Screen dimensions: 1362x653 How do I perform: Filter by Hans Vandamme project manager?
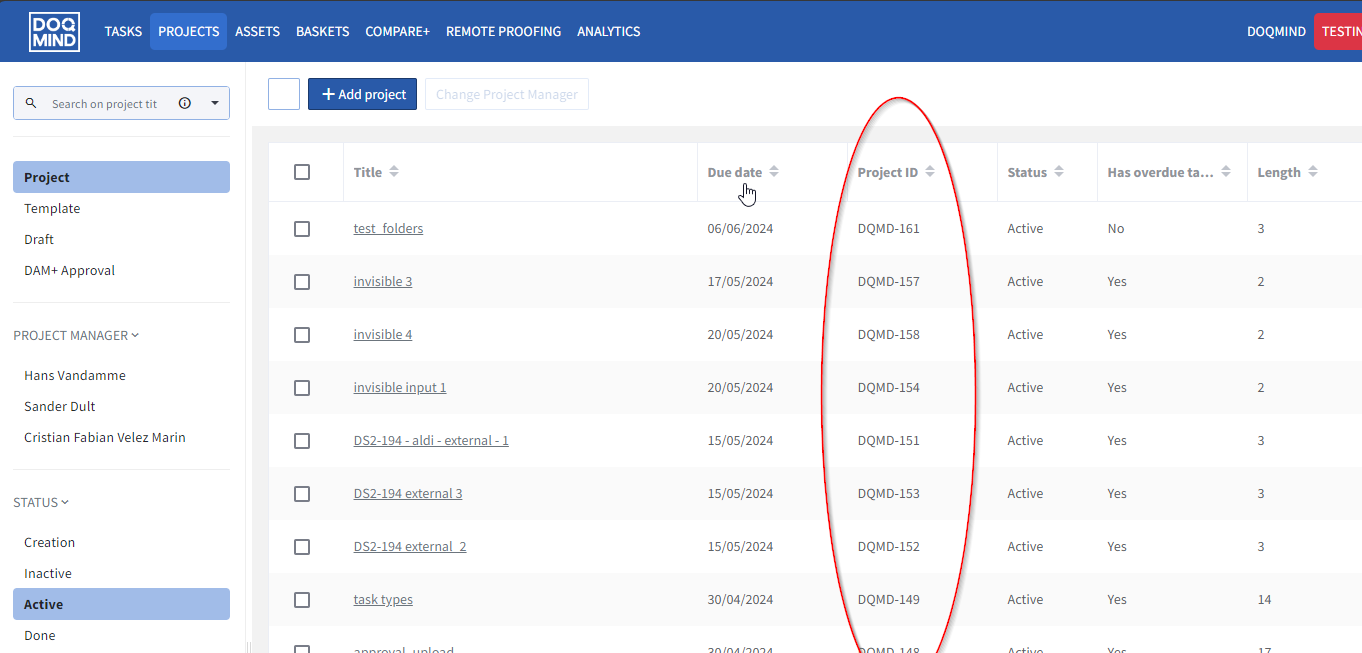(75, 376)
